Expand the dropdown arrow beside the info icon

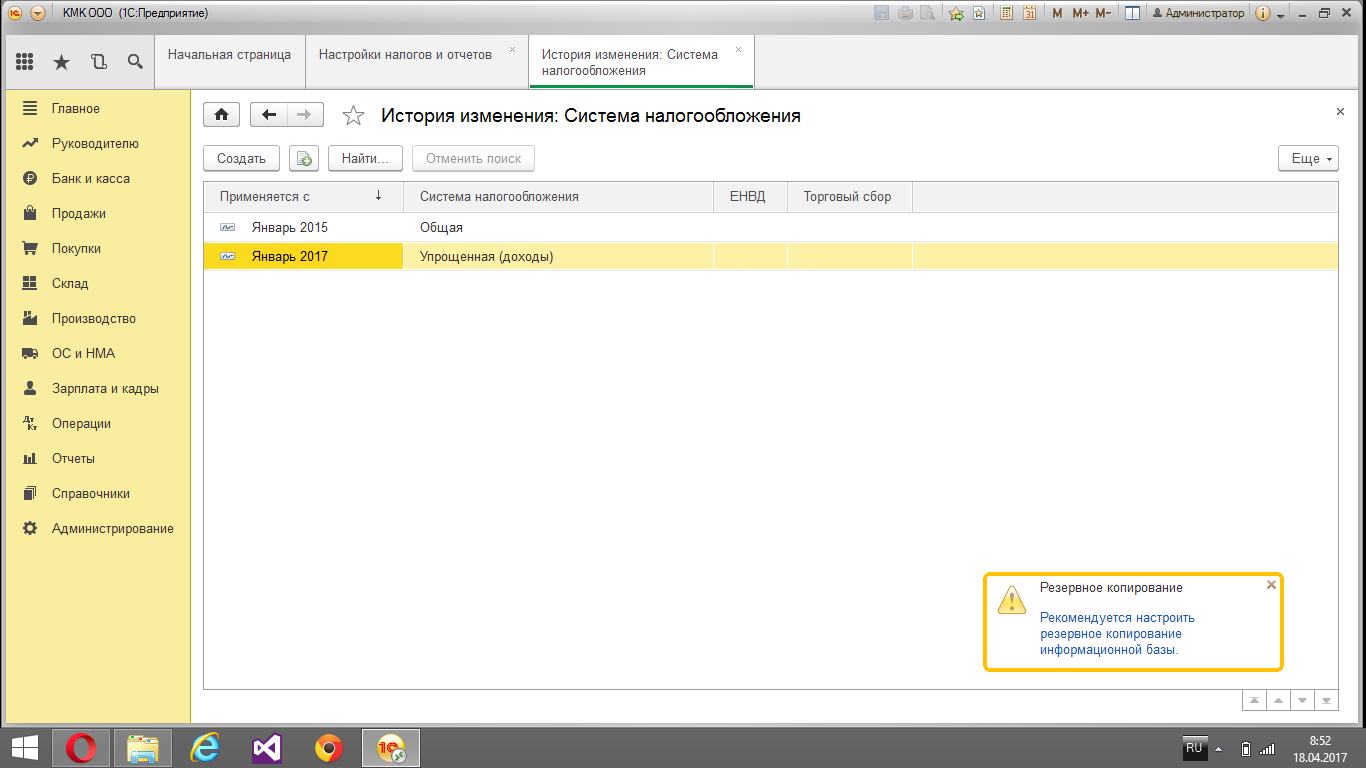click(x=1280, y=15)
